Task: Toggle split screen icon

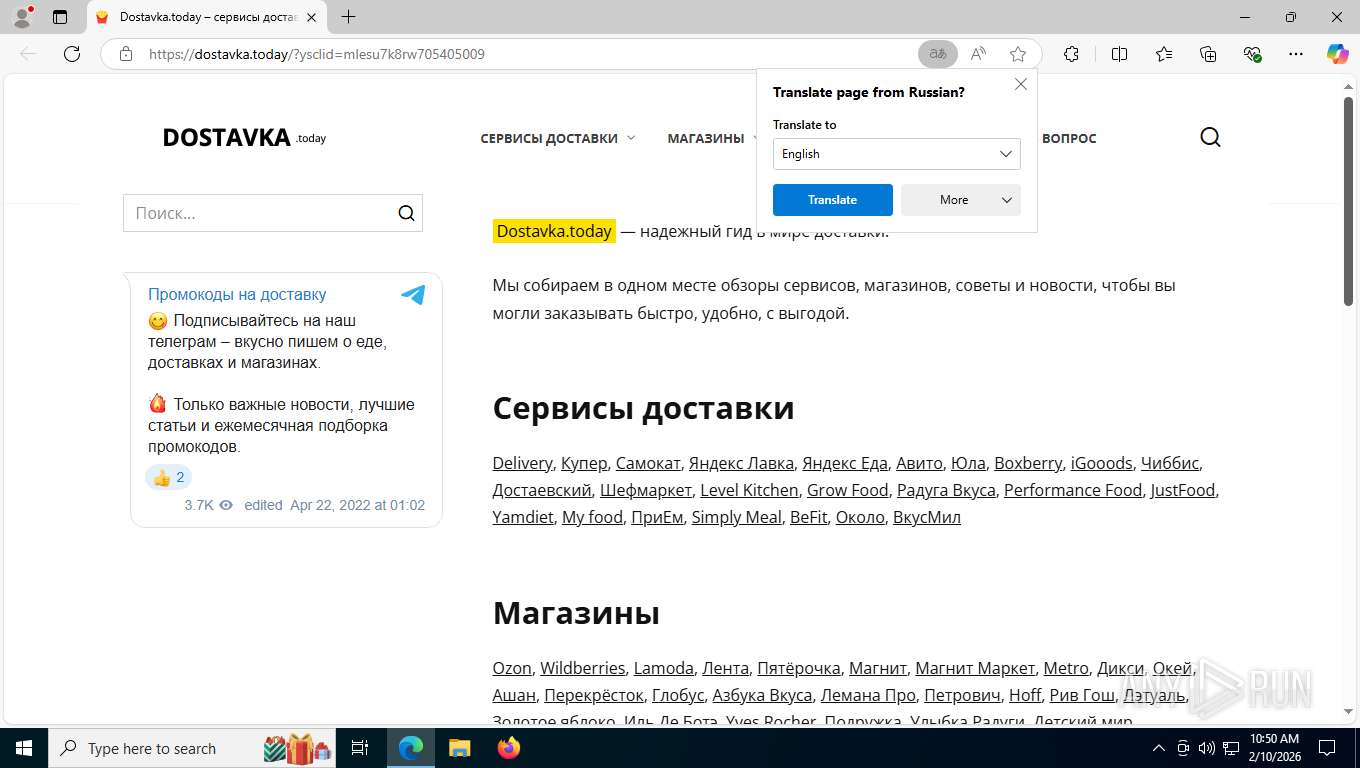Action: tap(1119, 54)
